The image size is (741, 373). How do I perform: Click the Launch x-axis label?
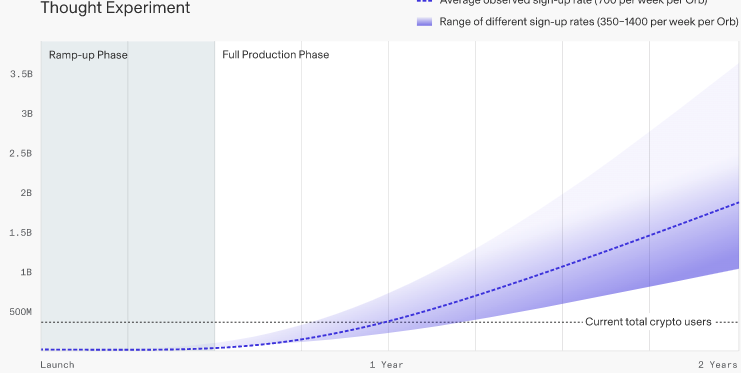[57, 365]
